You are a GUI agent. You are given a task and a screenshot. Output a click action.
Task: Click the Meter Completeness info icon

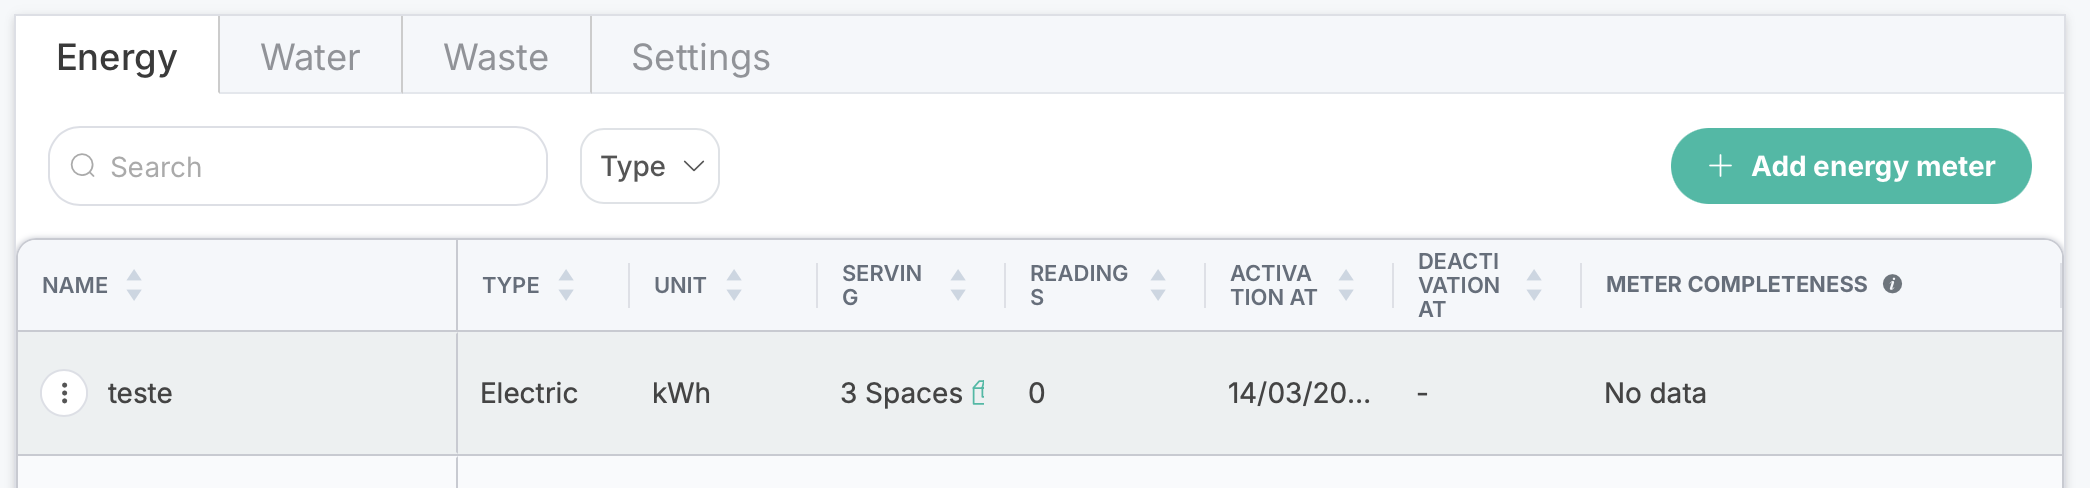coord(1892,284)
